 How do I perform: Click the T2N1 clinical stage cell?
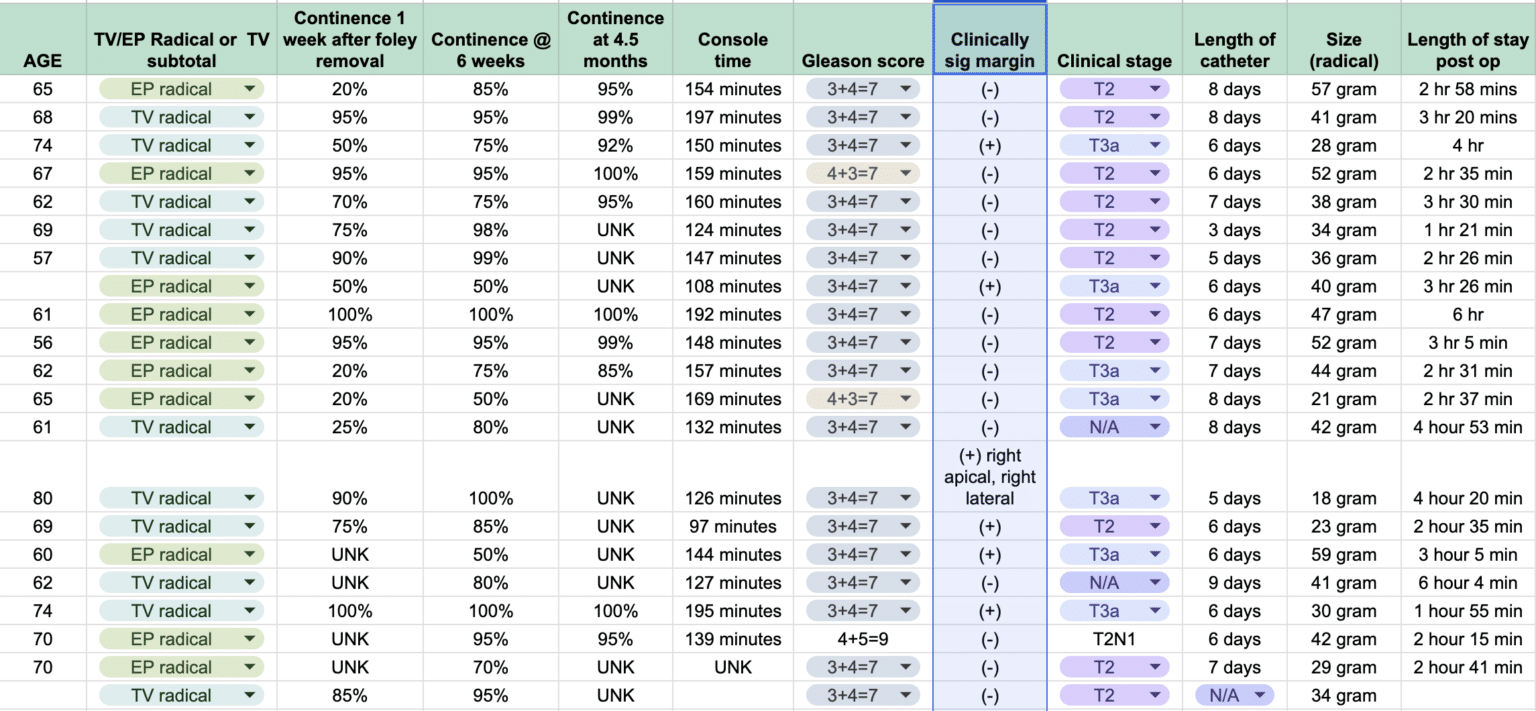click(1114, 639)
